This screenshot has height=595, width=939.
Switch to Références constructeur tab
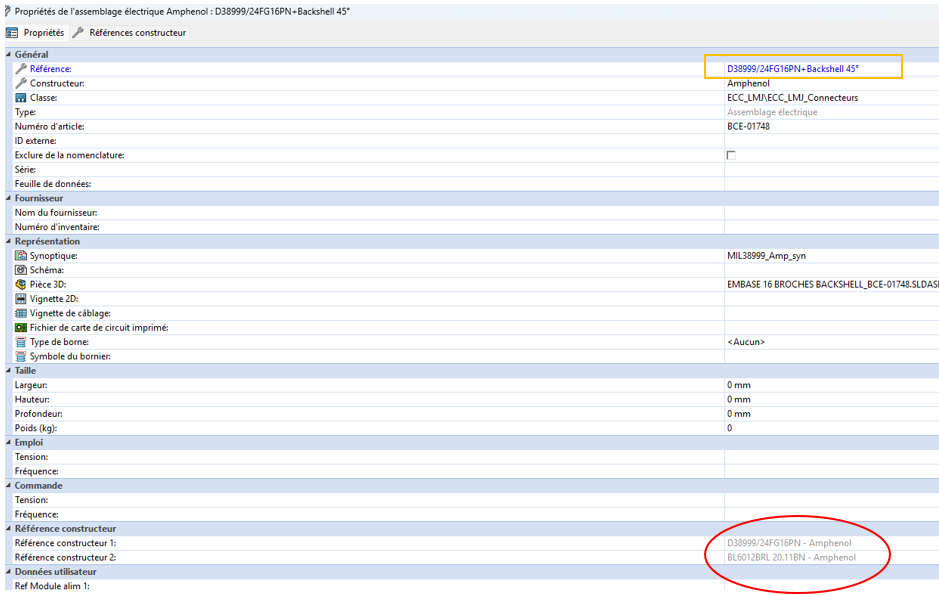129,33
